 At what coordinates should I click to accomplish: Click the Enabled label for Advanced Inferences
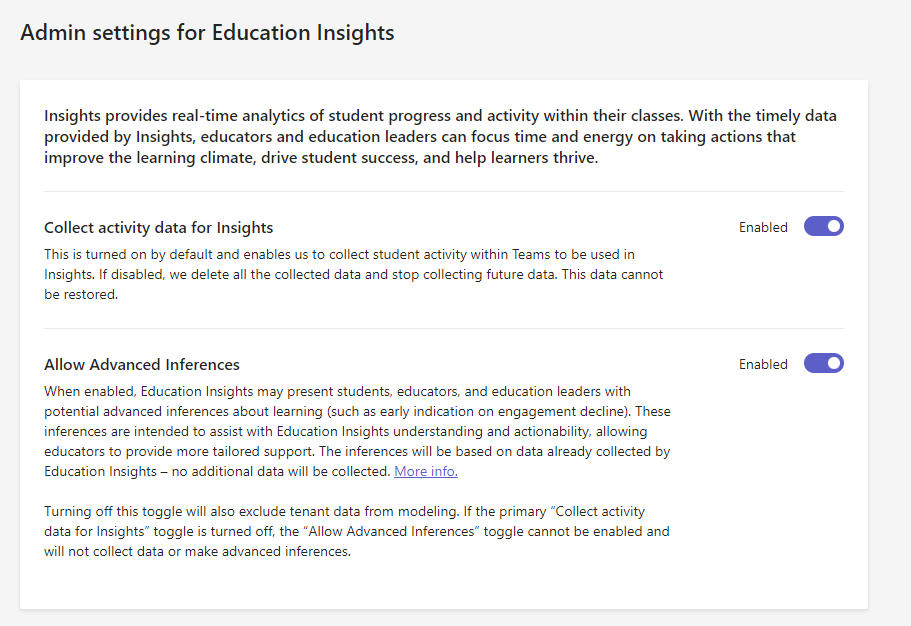tap(763, 364)
